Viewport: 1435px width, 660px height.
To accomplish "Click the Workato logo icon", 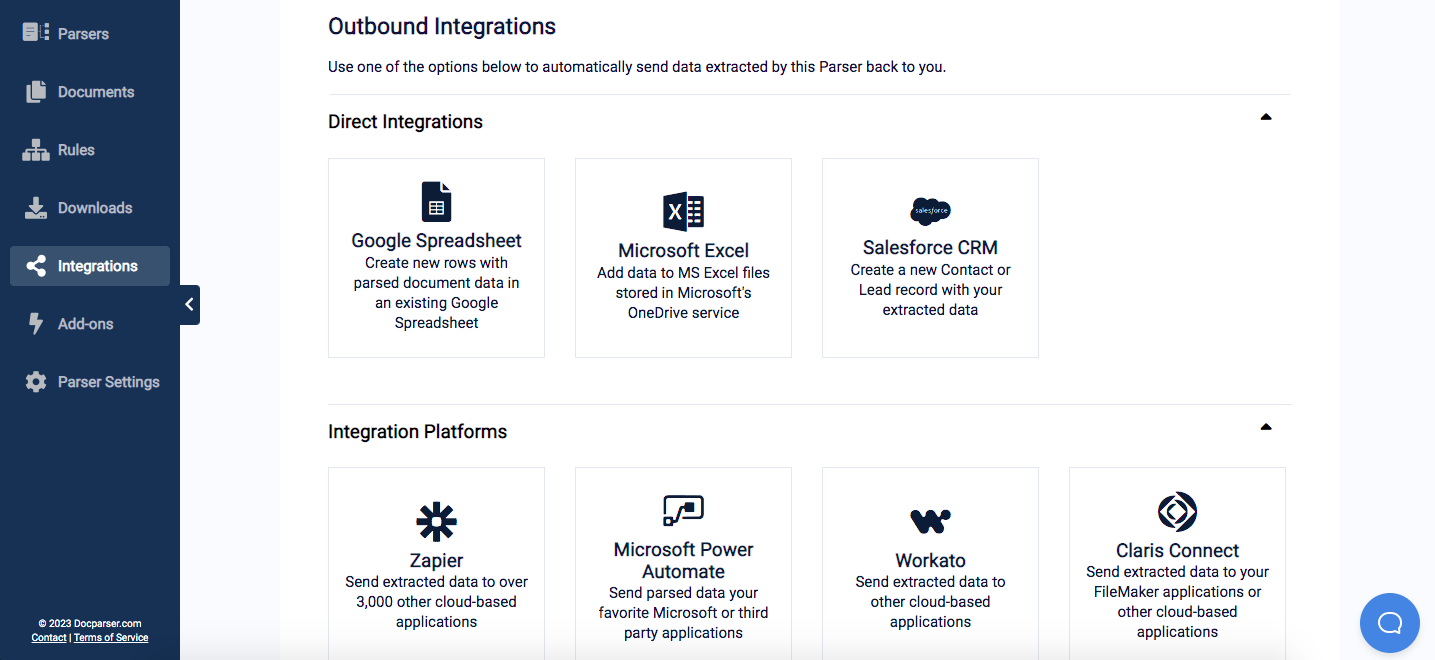I will coord(930,521).
